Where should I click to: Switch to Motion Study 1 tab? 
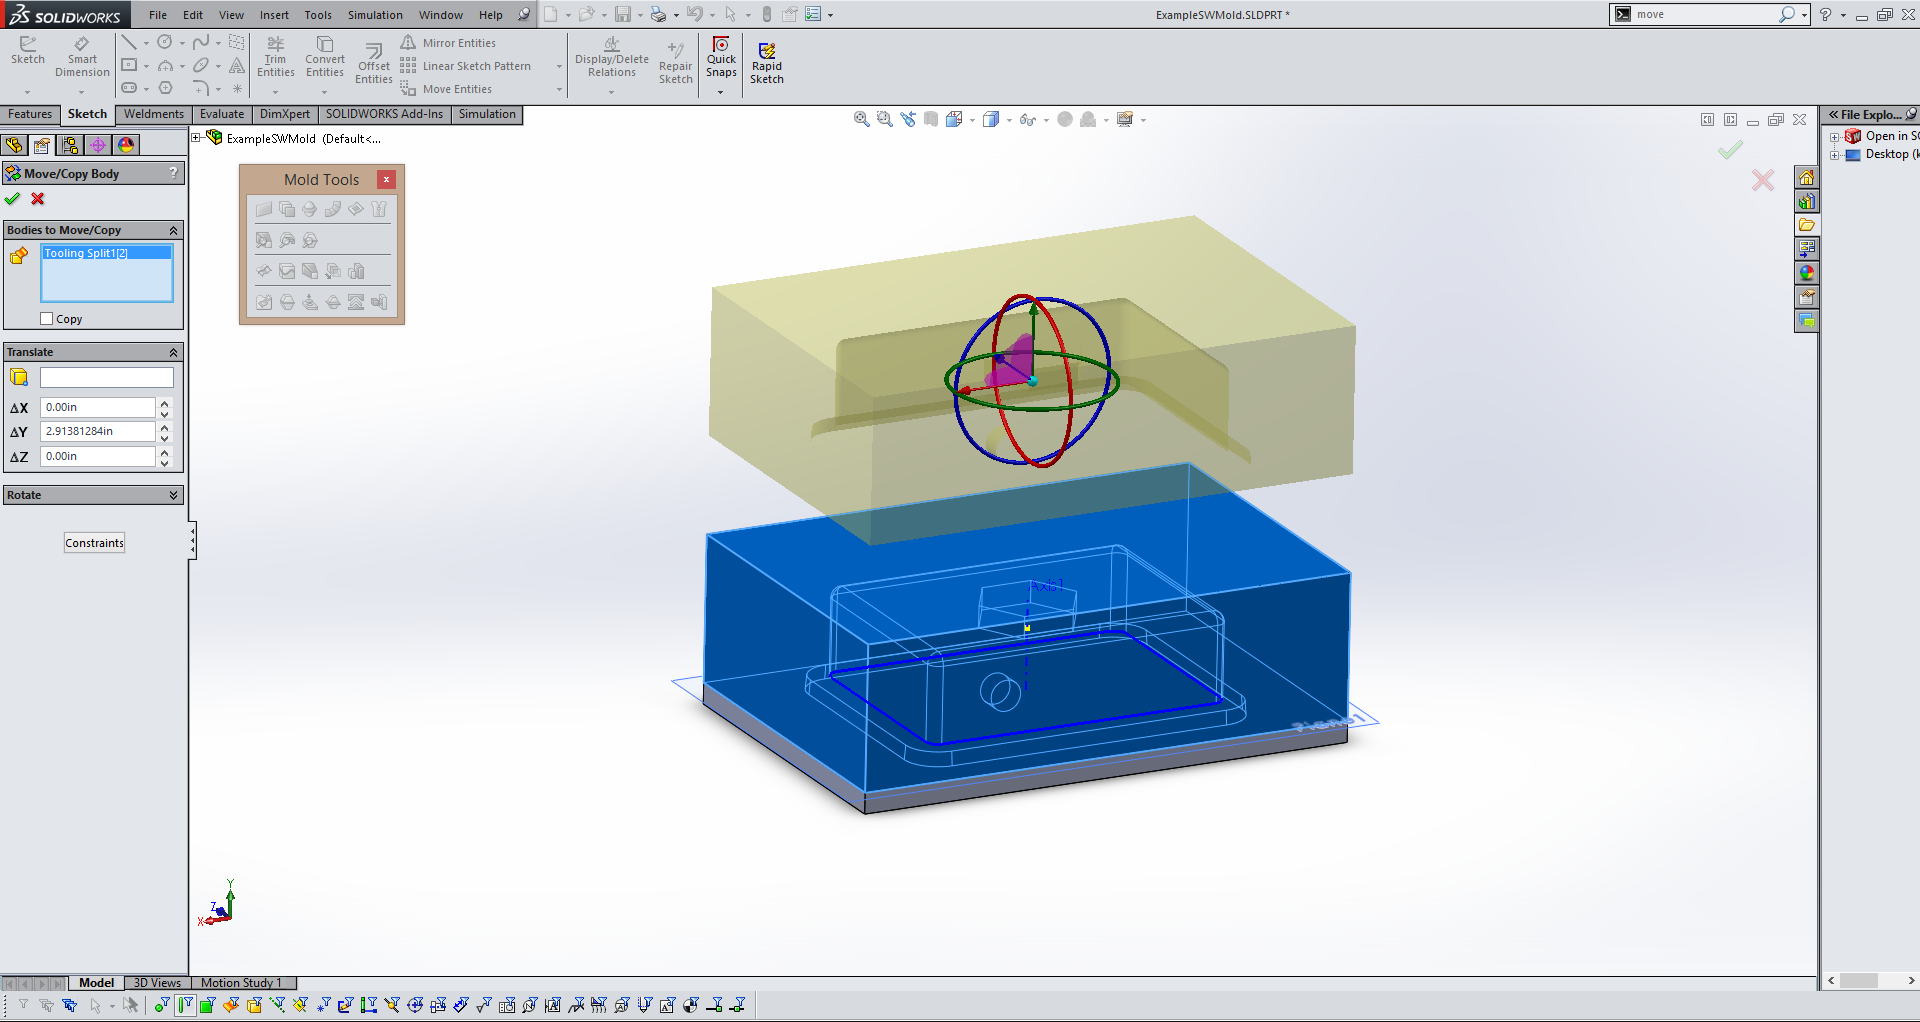(242, 983)
